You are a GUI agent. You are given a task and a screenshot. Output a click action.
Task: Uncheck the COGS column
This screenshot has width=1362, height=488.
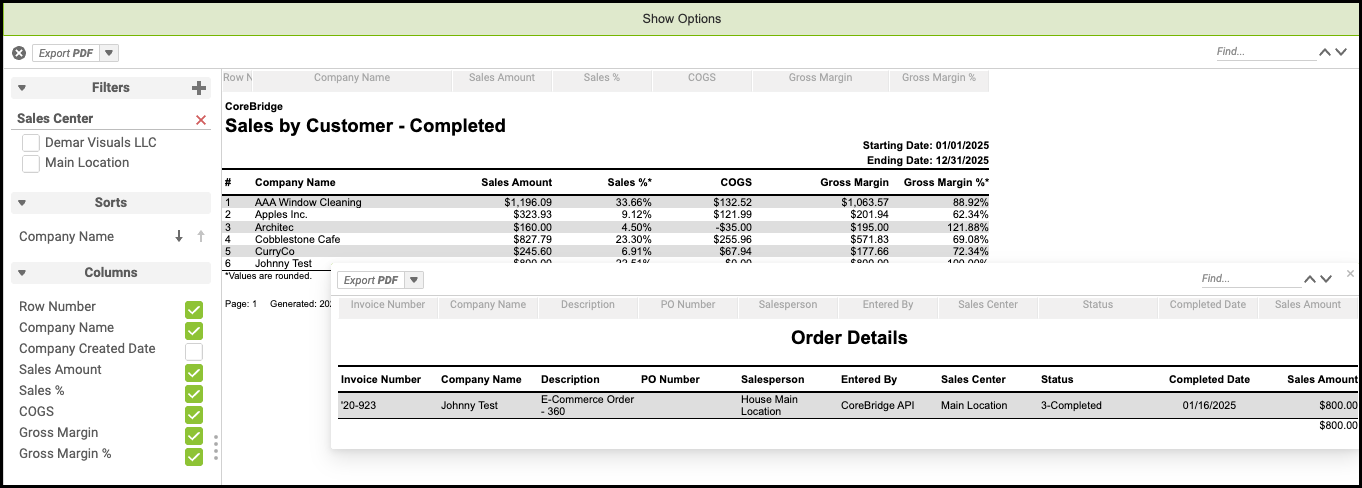194,415
